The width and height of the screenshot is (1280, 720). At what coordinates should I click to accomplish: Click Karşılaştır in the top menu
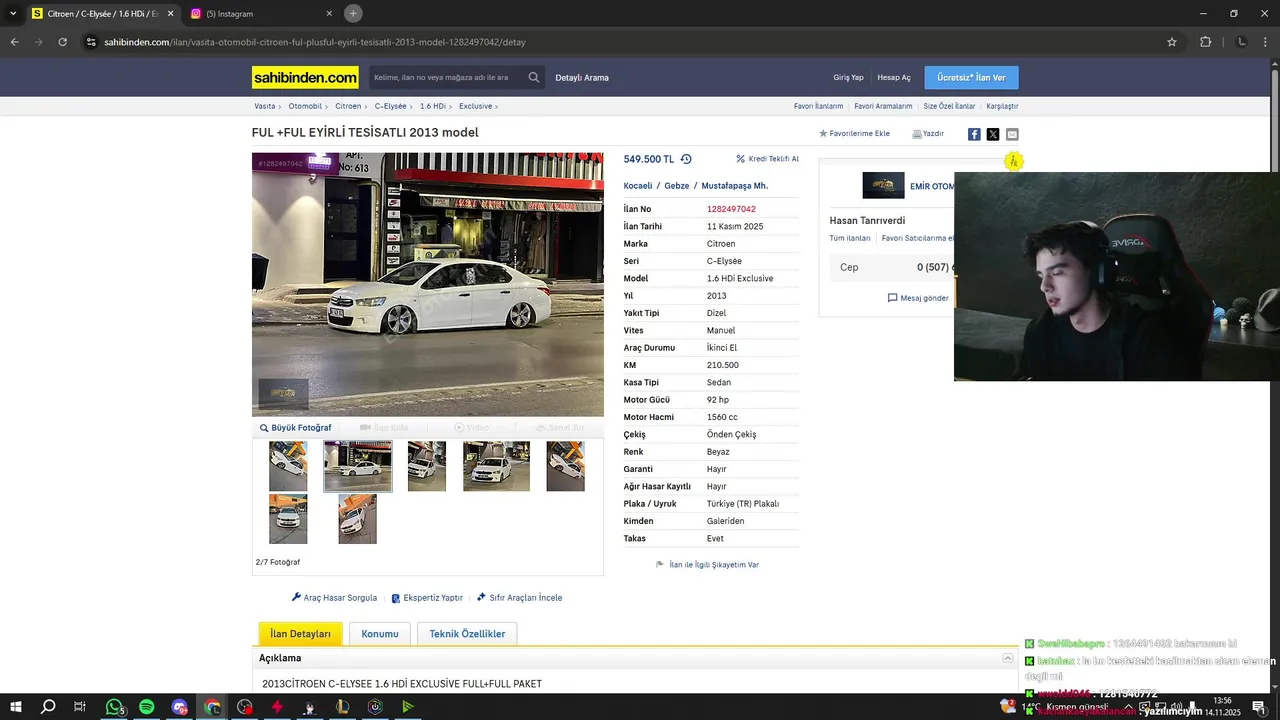coord(1002,106)
